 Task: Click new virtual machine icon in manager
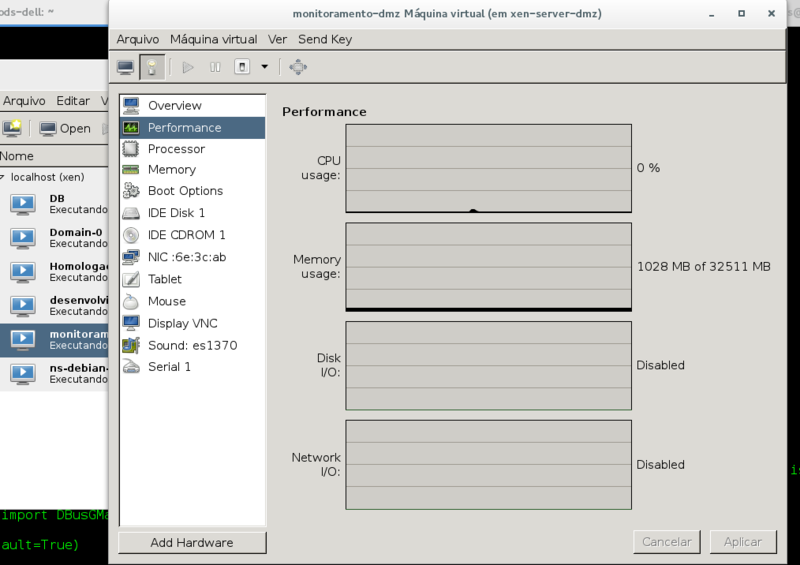tap(12, 128)
